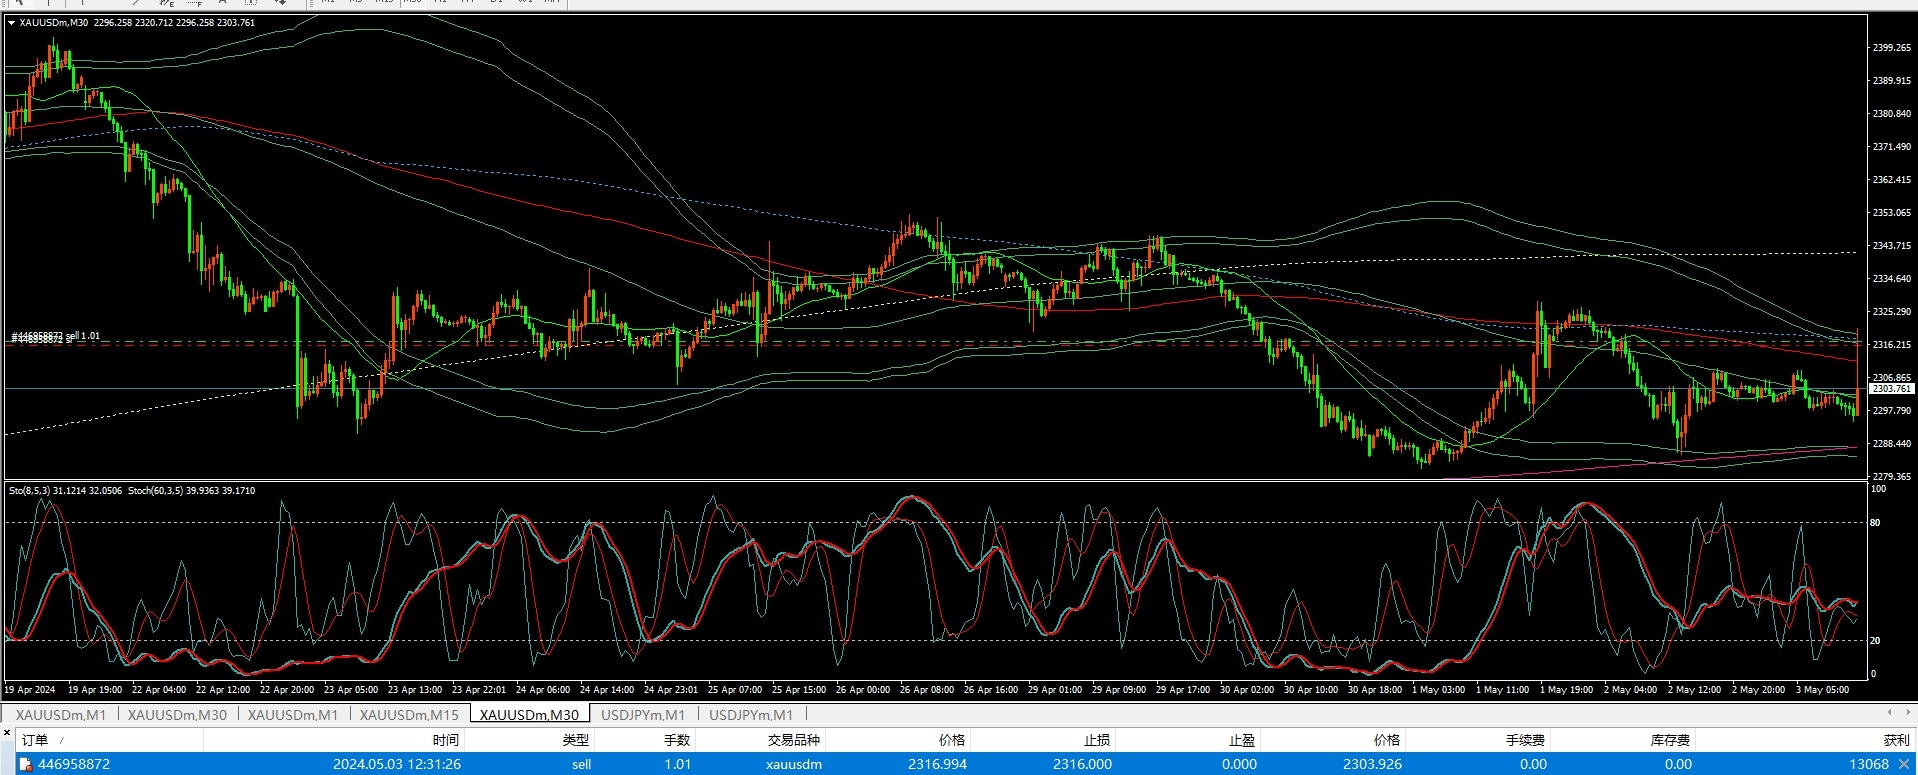Click the ticket icon beside order 446958872
The image size is (1918, 775).
tap(26, 765)
